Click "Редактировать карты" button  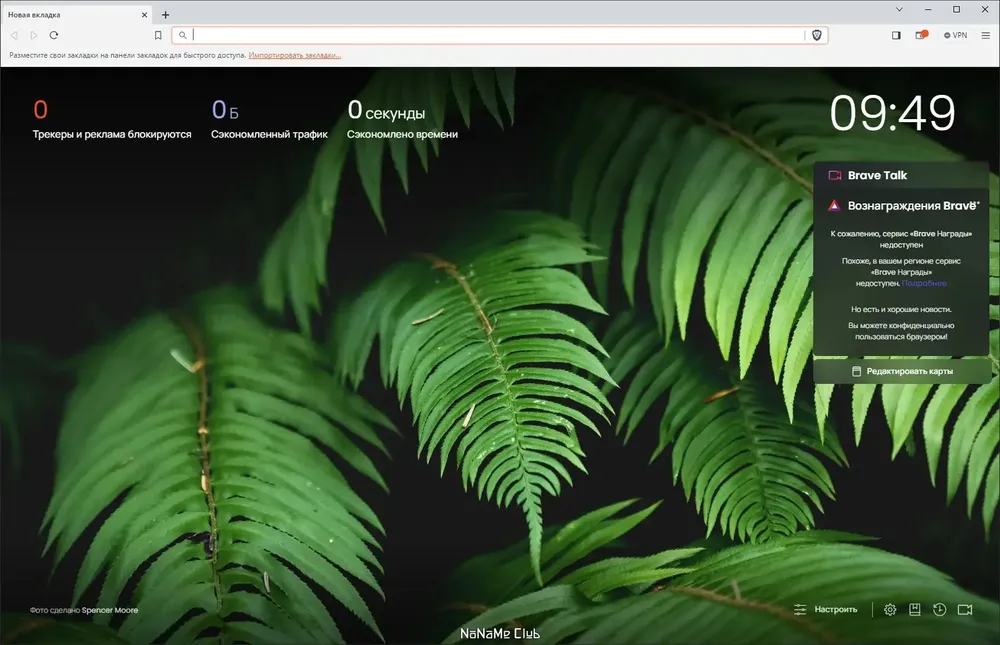tap(902, 371)
